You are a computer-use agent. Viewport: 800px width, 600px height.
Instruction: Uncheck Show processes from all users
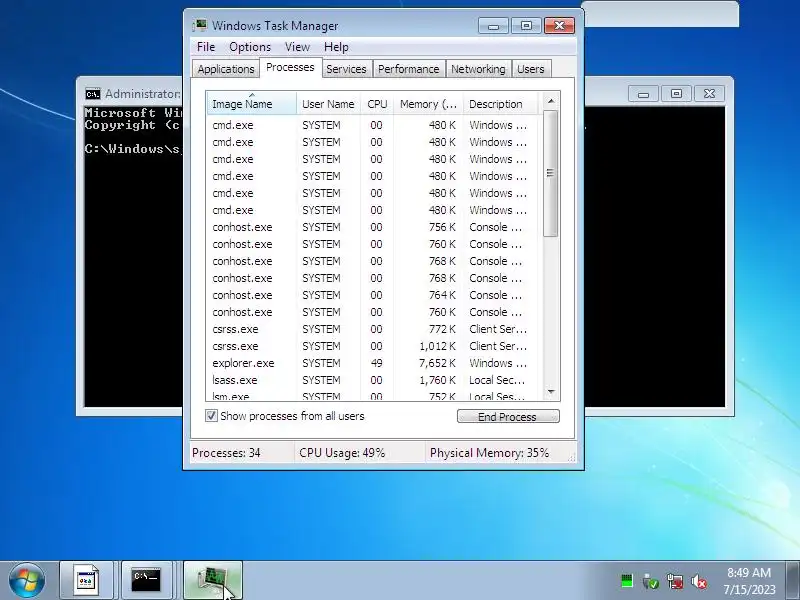[211, 416]
